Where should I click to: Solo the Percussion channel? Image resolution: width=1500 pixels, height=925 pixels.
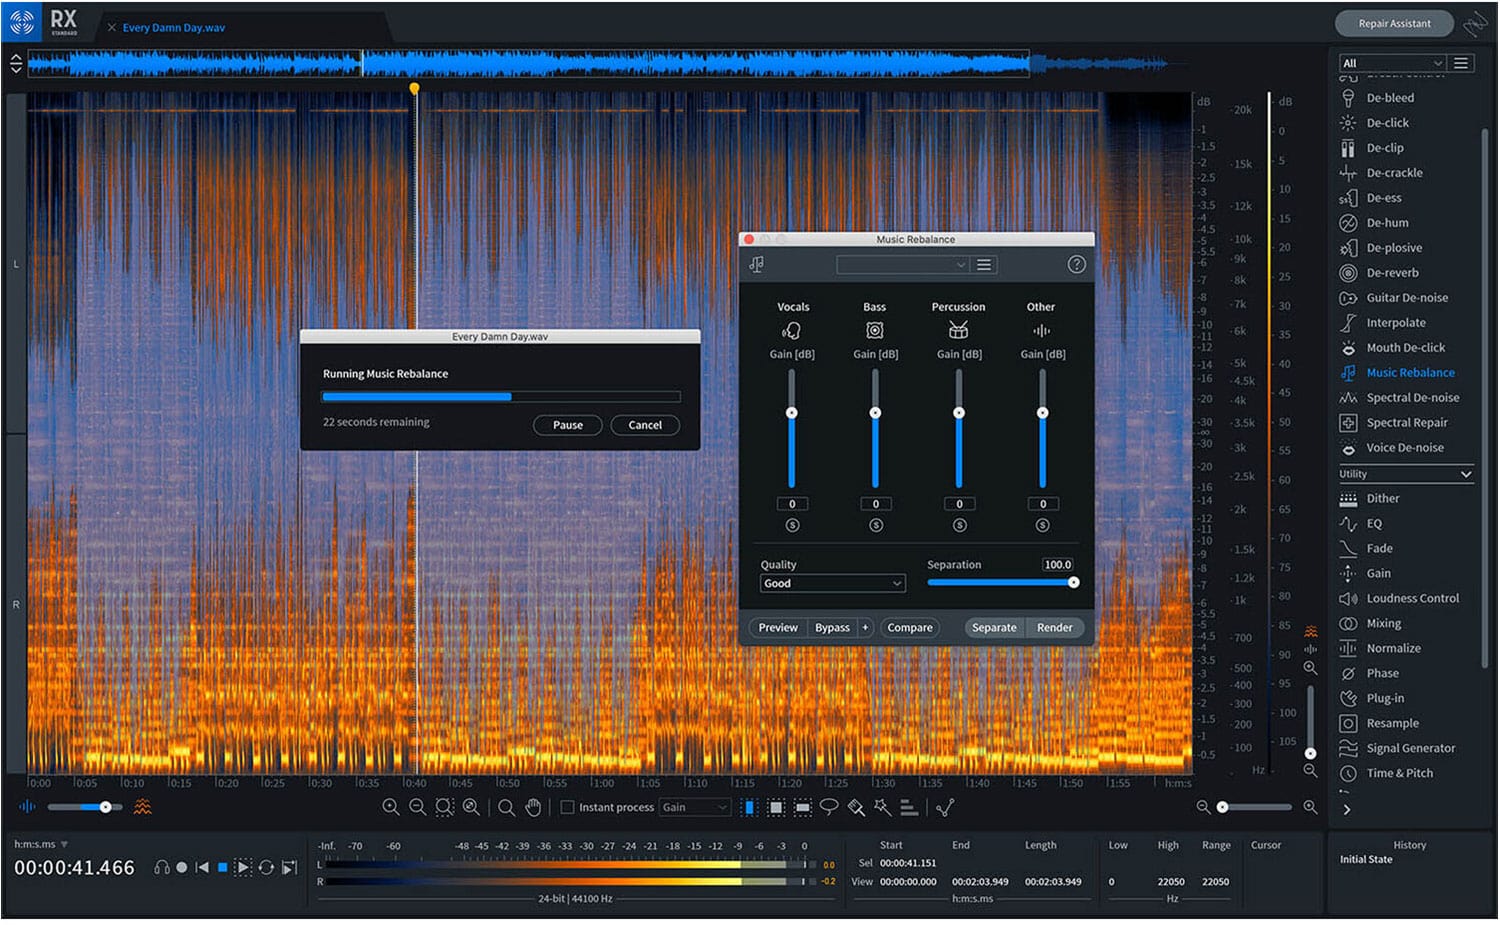point(959,526)
